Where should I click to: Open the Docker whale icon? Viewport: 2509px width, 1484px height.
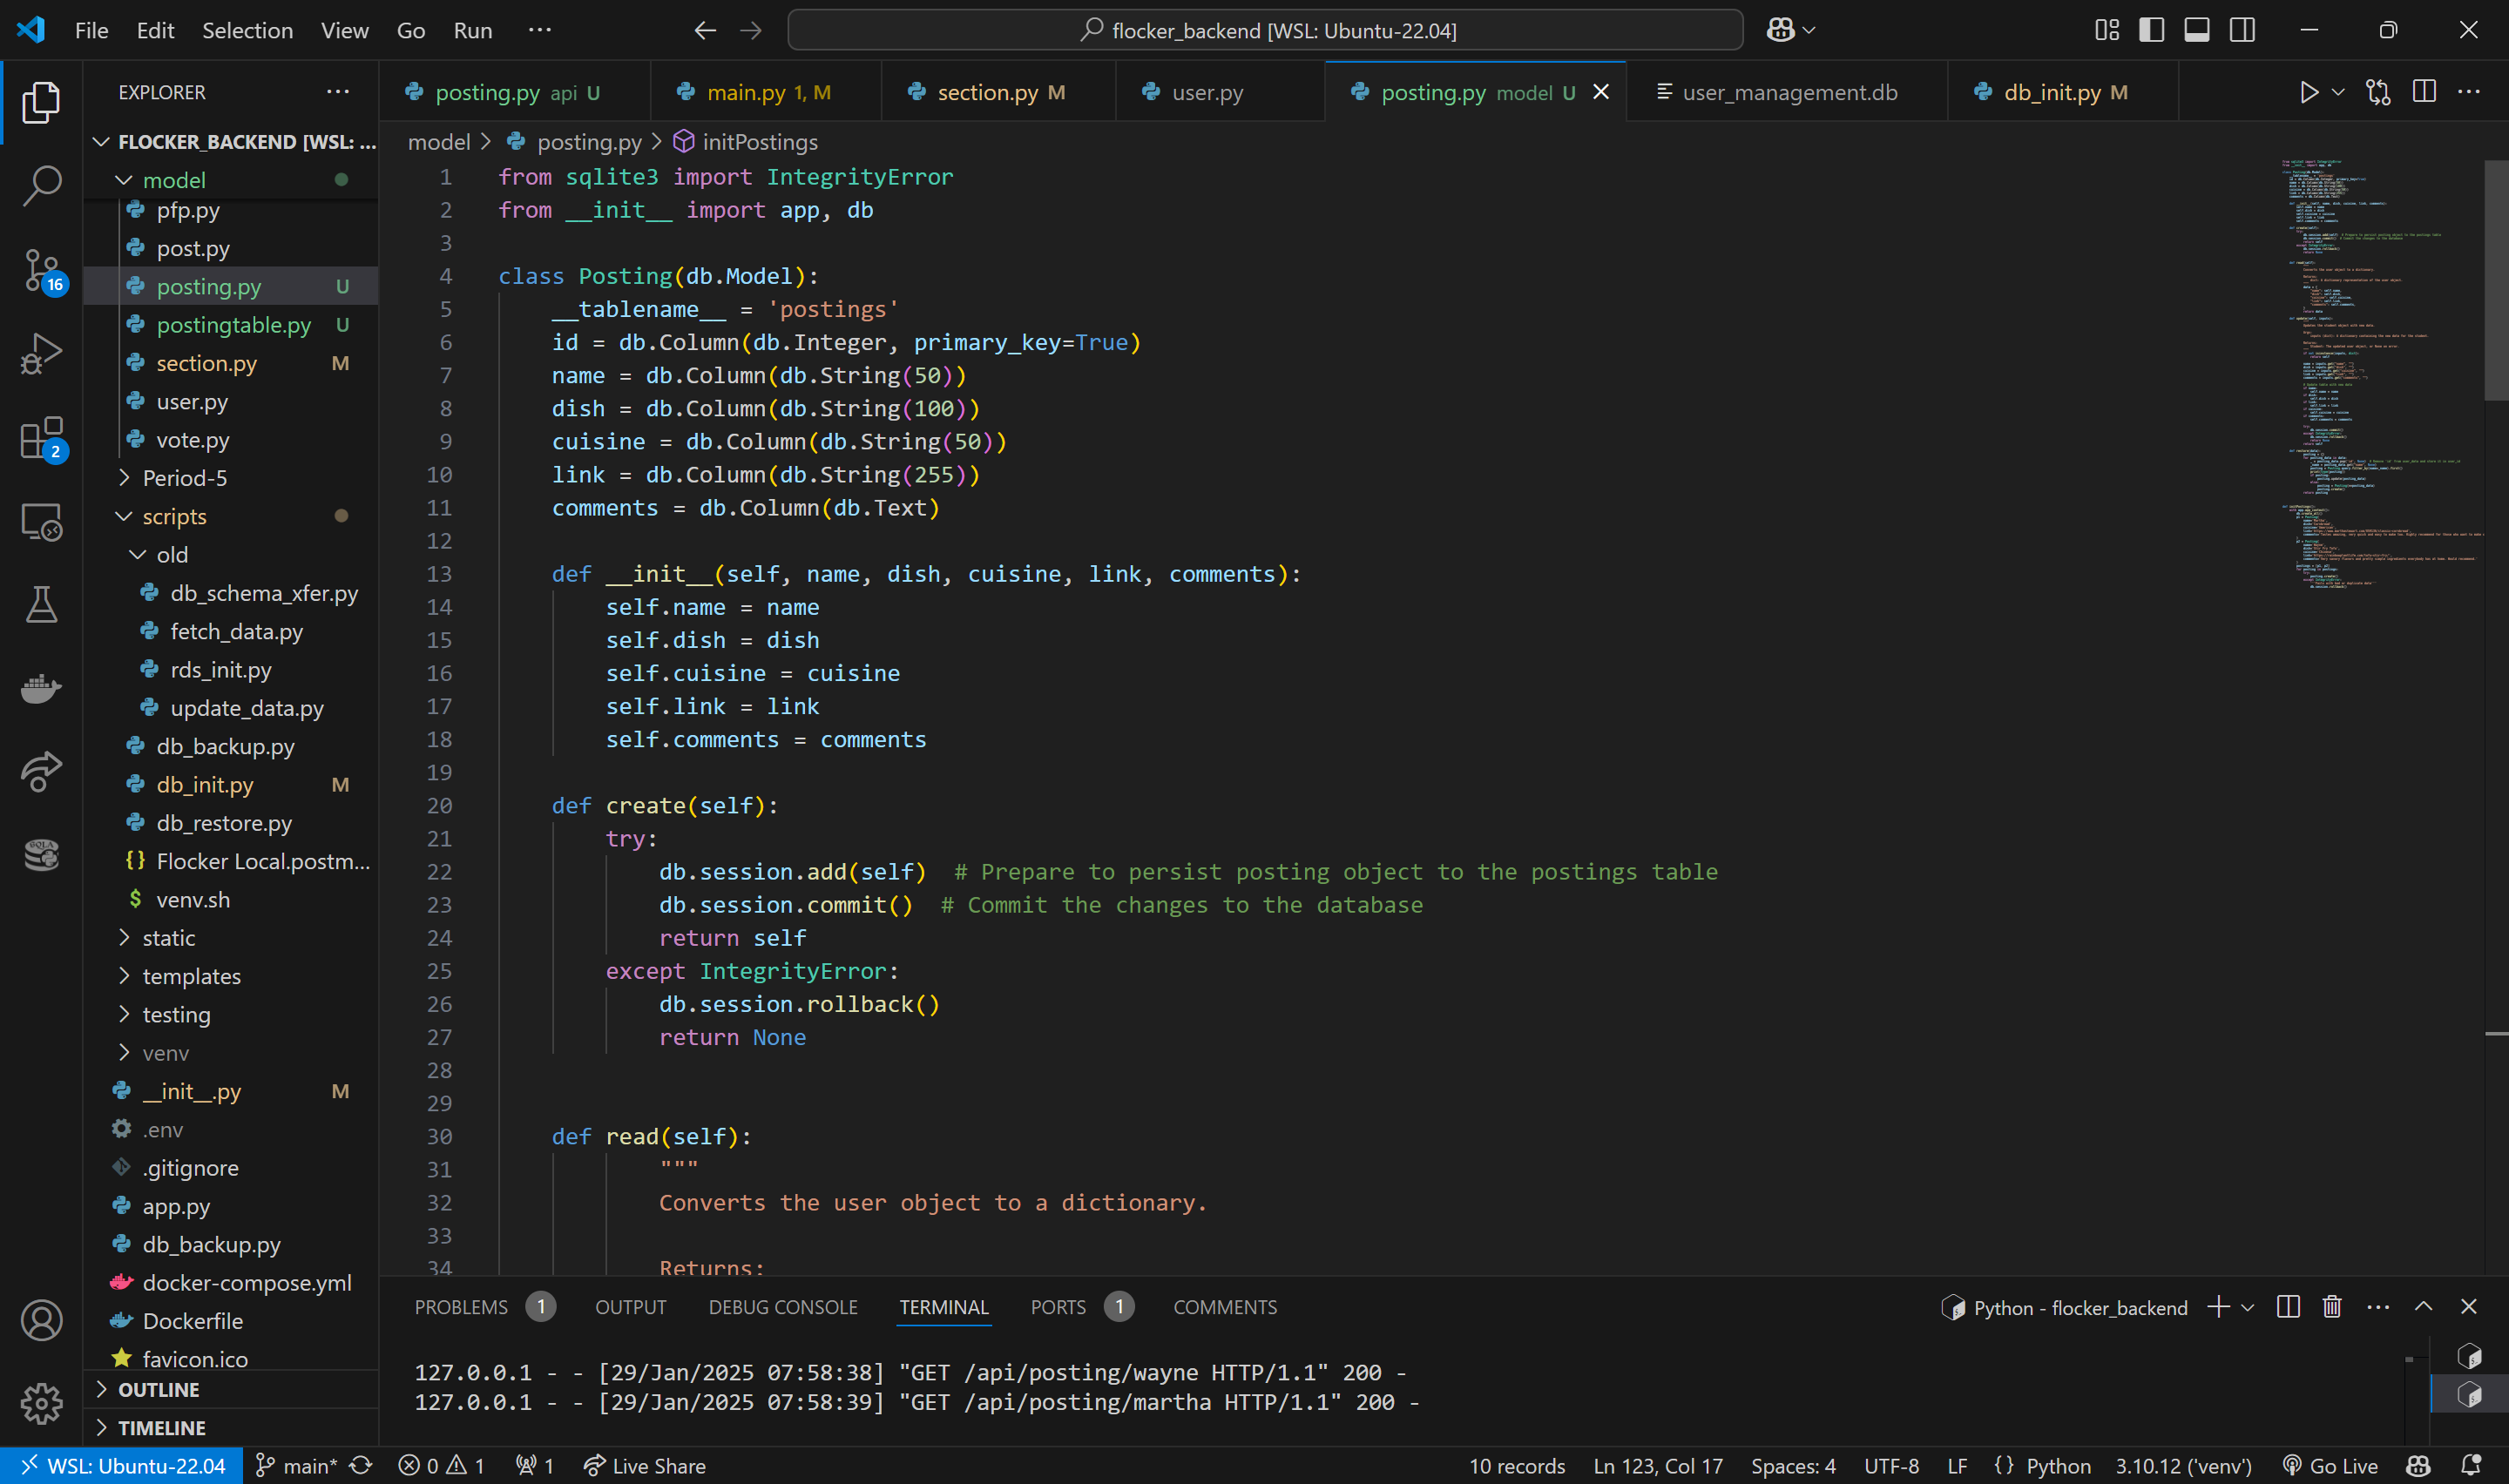coord(41,688)
